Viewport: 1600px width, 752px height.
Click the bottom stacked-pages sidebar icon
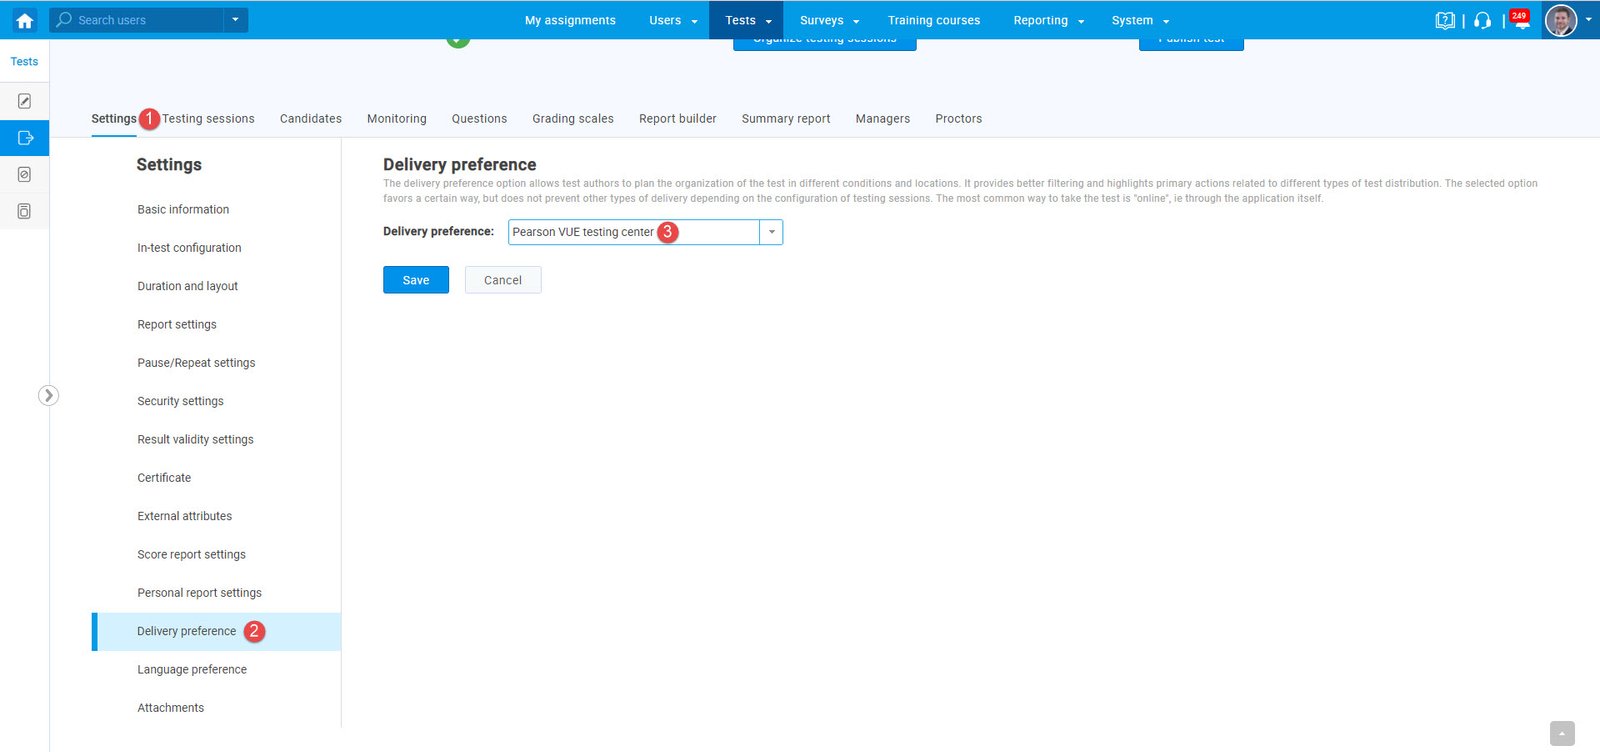point(24,211)
